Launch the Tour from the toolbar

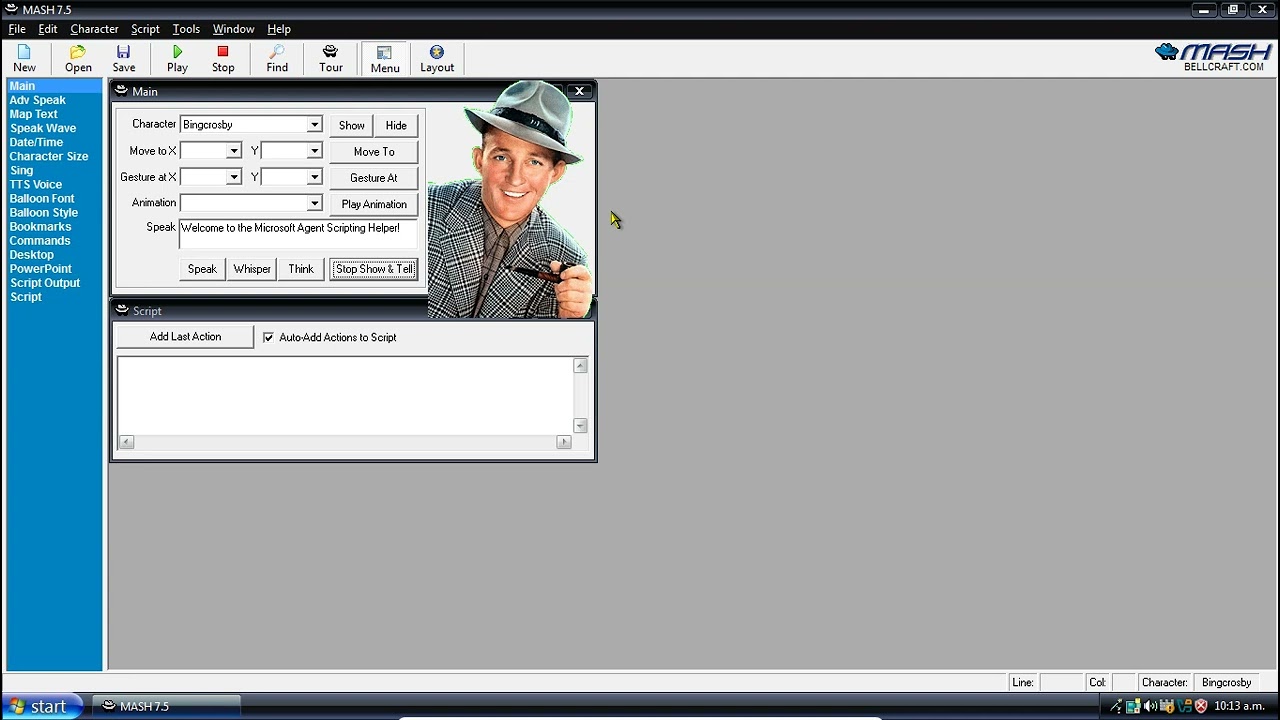(x=331, y=58)
